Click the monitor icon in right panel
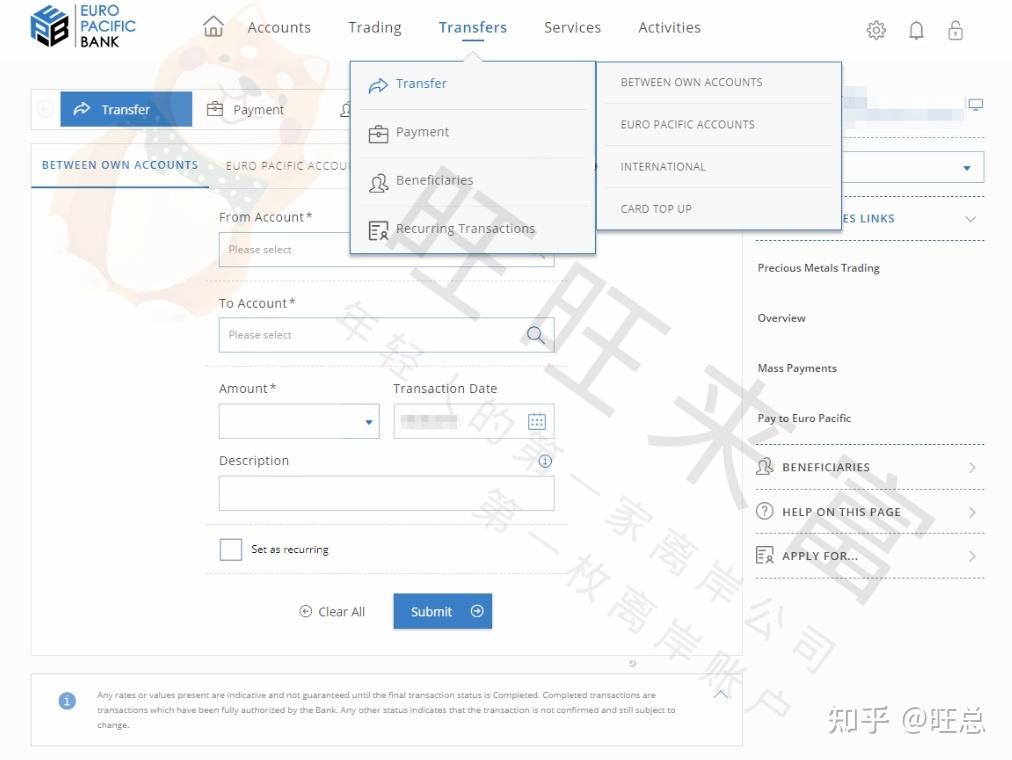This screenshot has height=760, width=1012. pos(975,105)
